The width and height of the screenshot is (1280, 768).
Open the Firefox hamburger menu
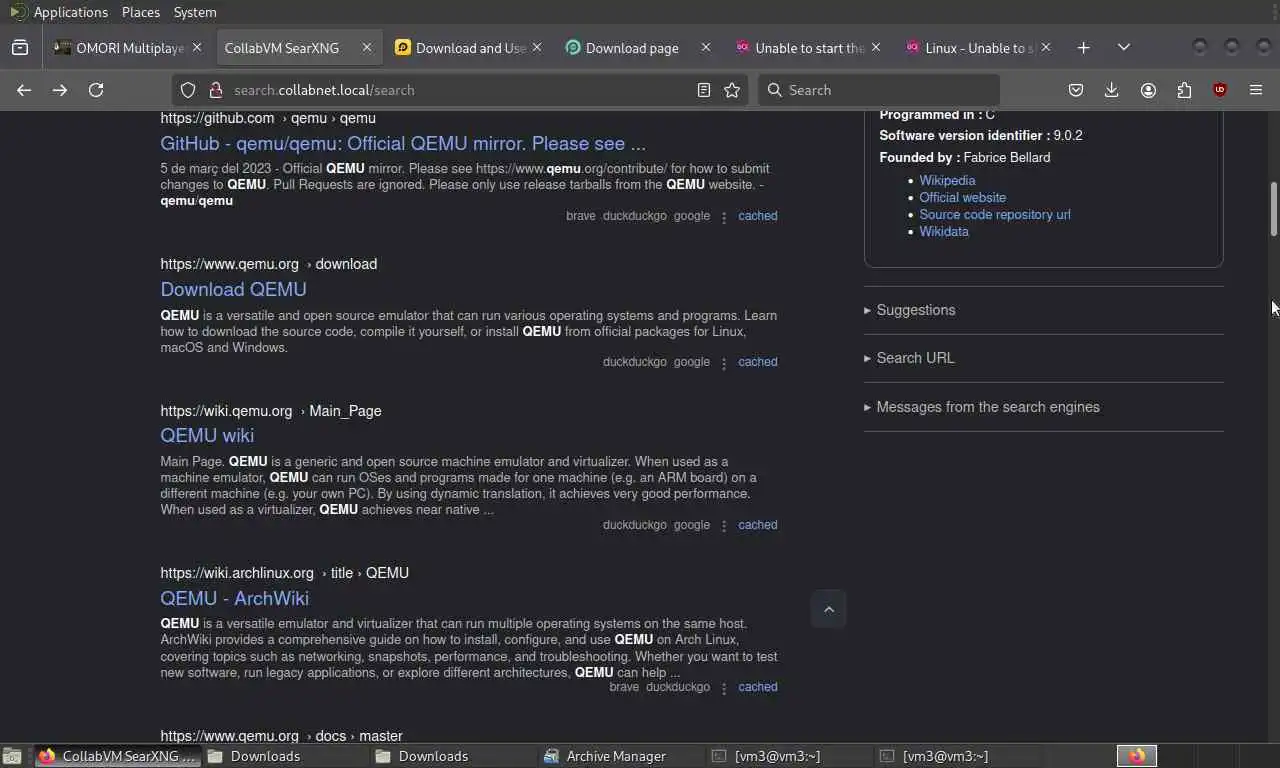pos(1256,90)
